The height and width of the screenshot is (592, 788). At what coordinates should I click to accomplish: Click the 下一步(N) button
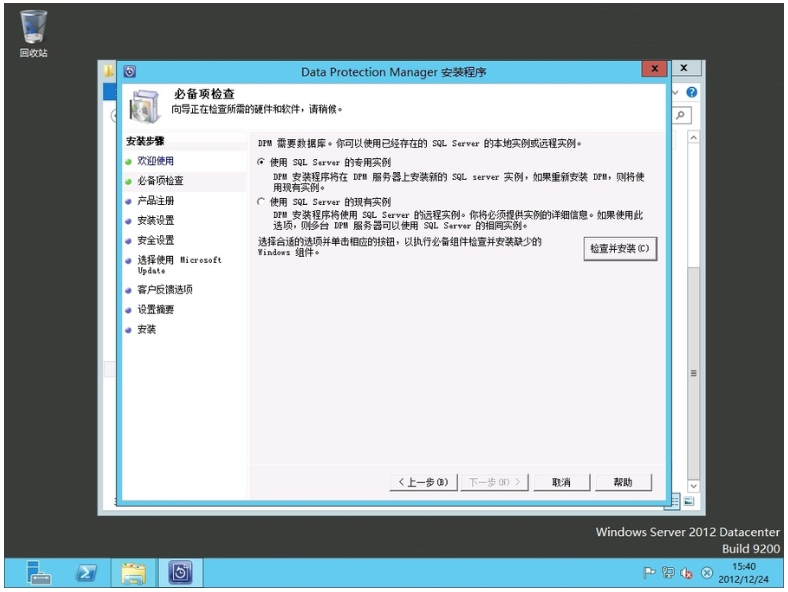click(x=495, y=482)
